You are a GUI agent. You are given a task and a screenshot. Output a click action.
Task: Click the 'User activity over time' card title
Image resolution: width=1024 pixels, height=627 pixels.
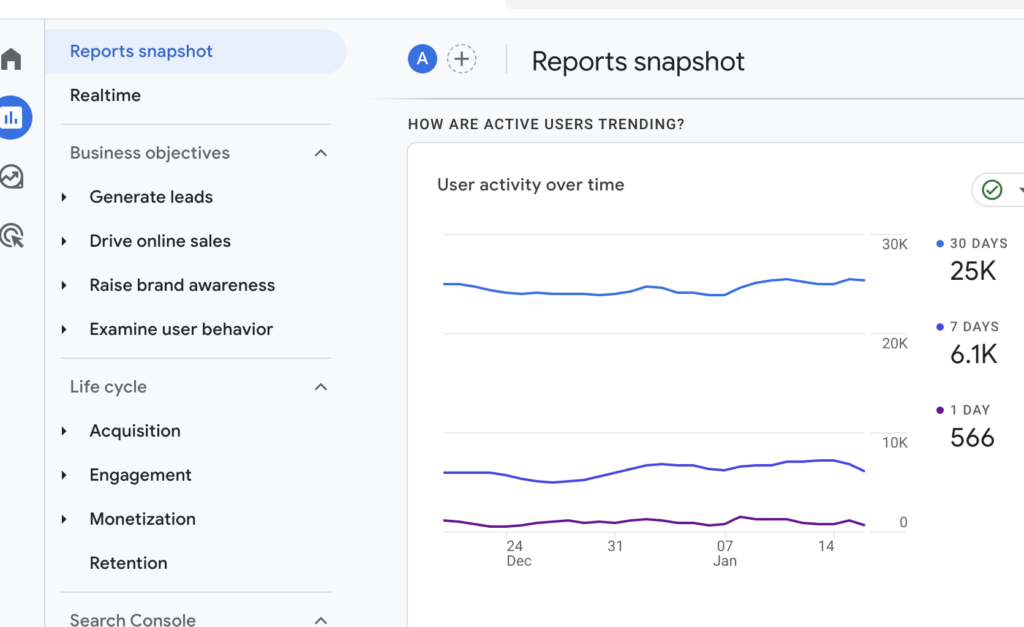coord(530,185)
